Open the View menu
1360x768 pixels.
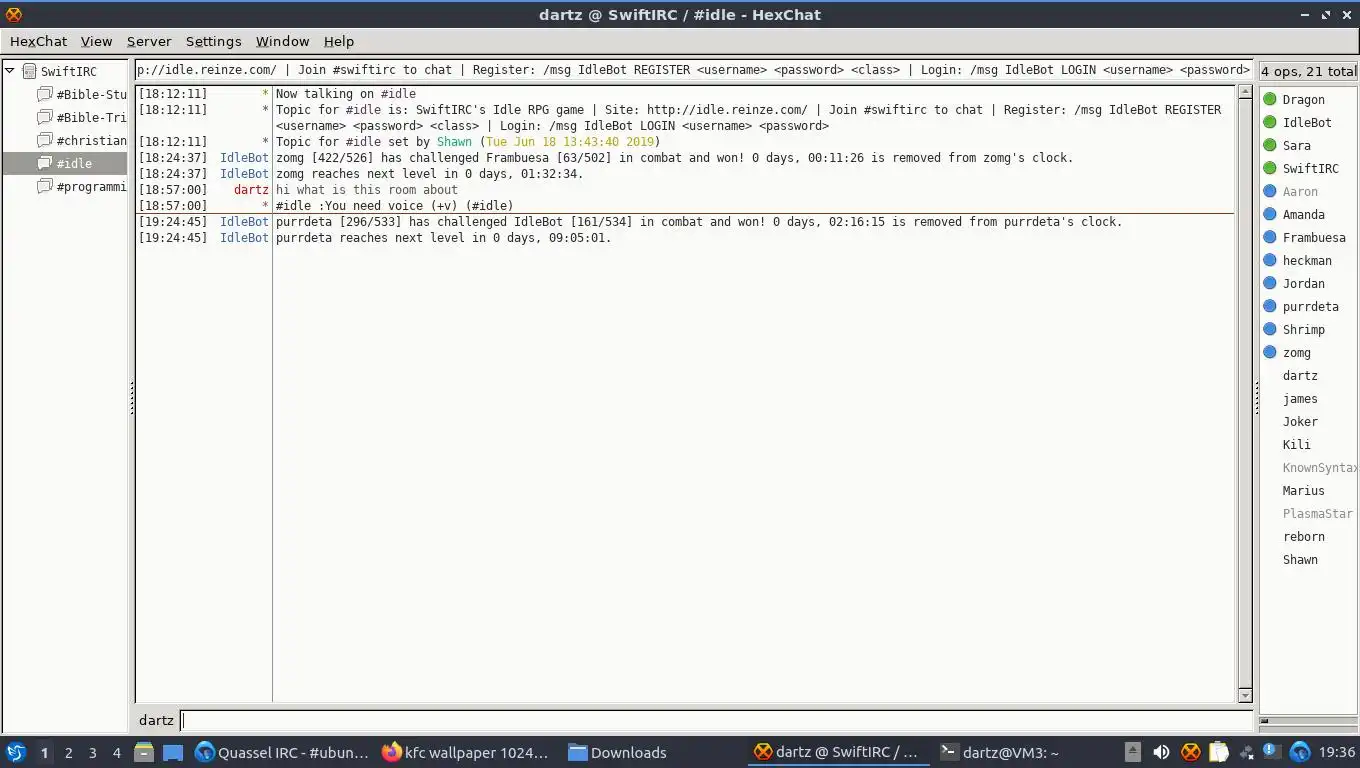96,41
